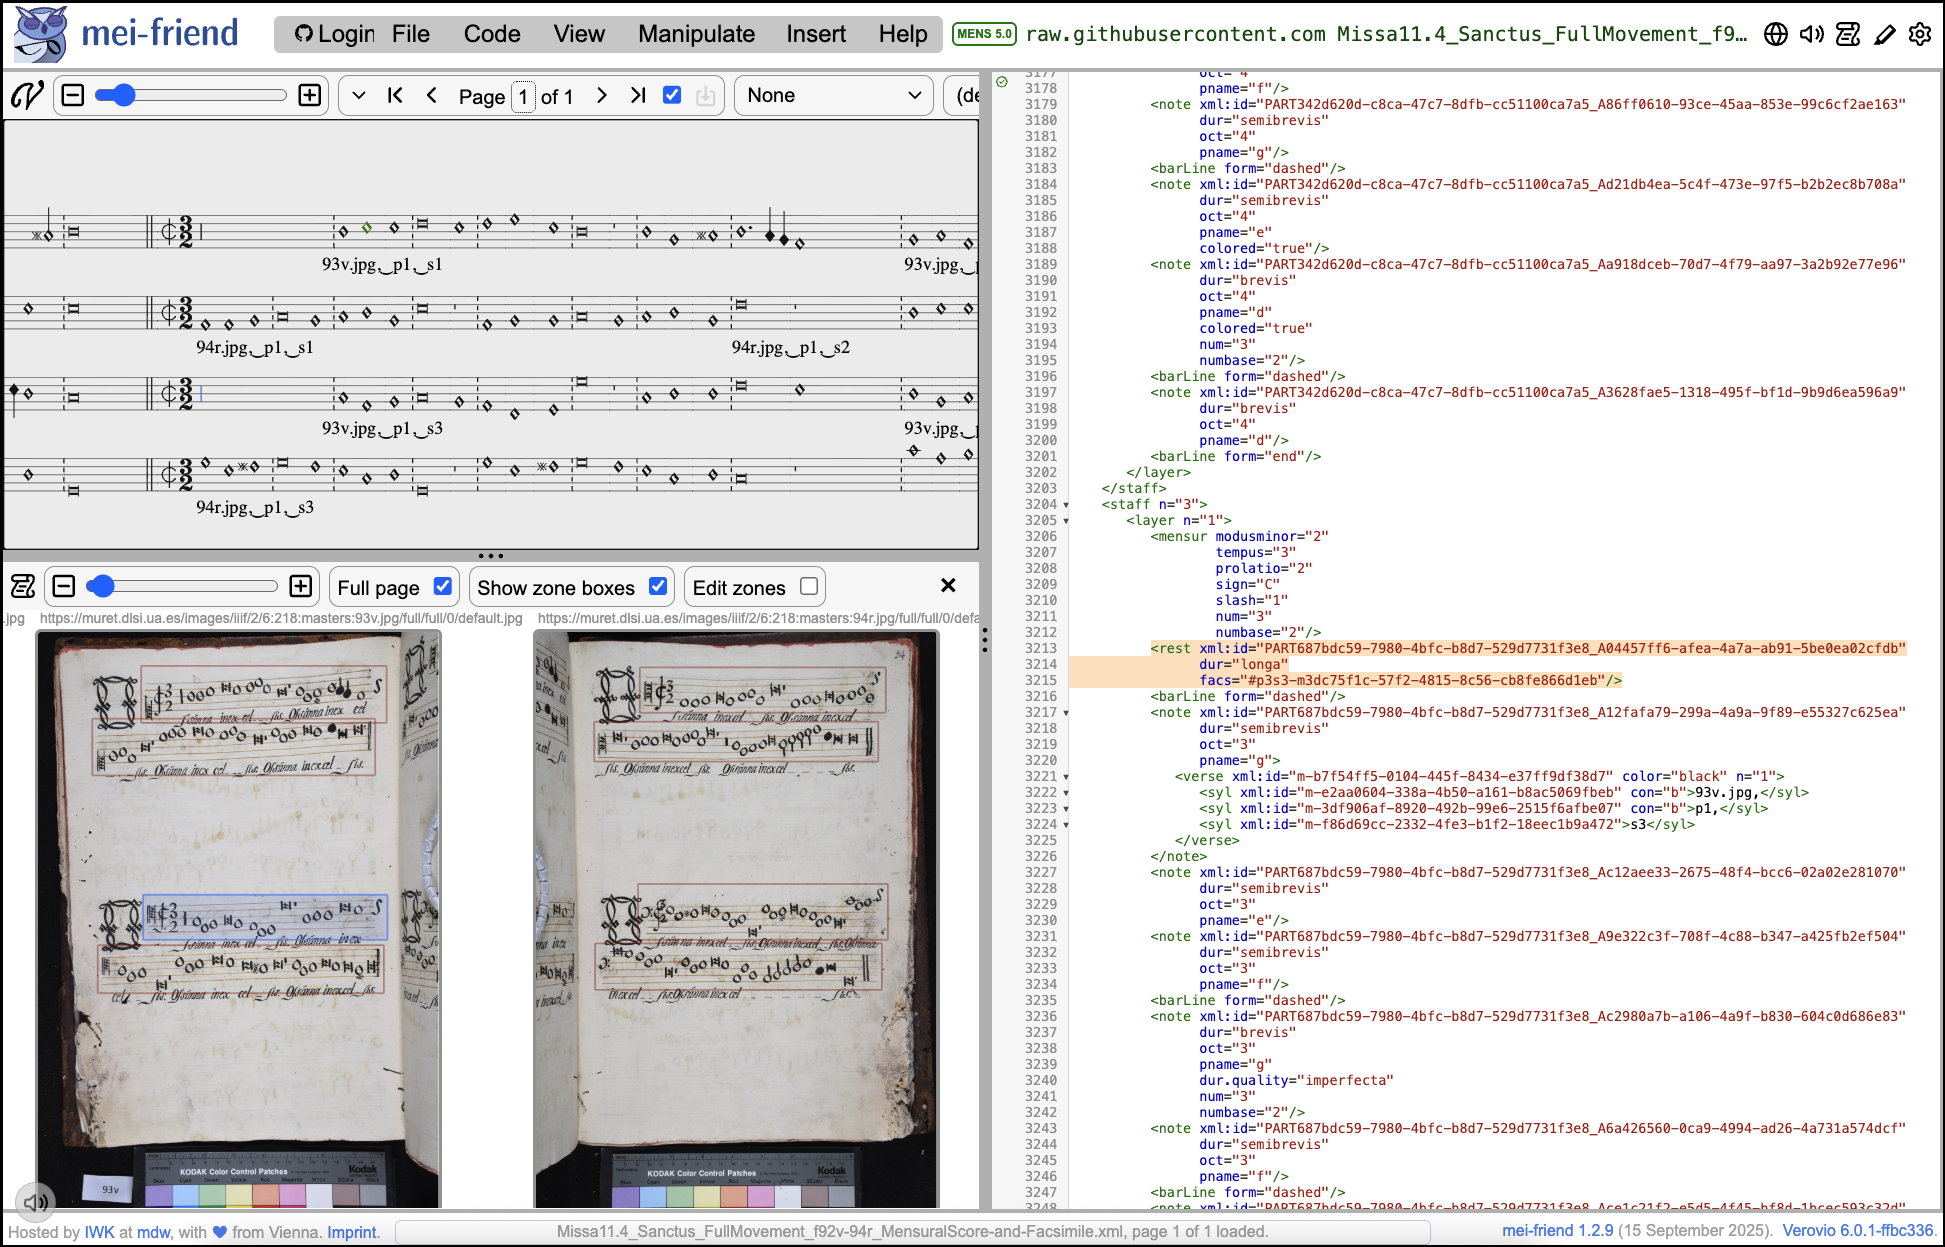Open the settings gear icon
Viewport: 1945px width, 1247px height.
pos(1920,34)
